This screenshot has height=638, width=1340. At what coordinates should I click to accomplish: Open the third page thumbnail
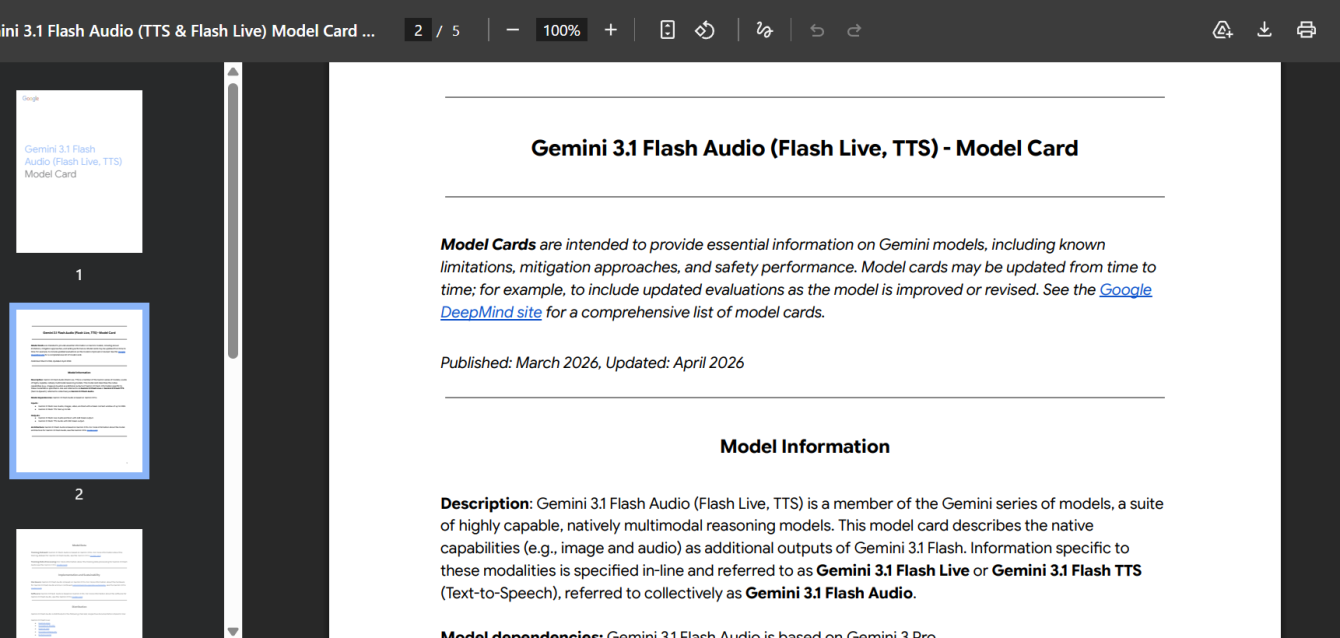[x=79, y=583]
